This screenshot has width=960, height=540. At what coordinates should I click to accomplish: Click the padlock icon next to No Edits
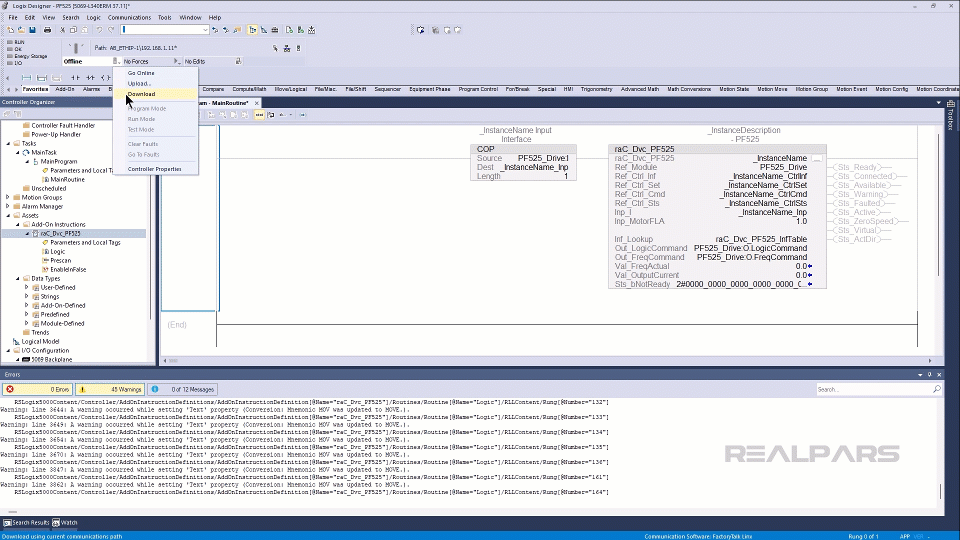tap(238, 61)
